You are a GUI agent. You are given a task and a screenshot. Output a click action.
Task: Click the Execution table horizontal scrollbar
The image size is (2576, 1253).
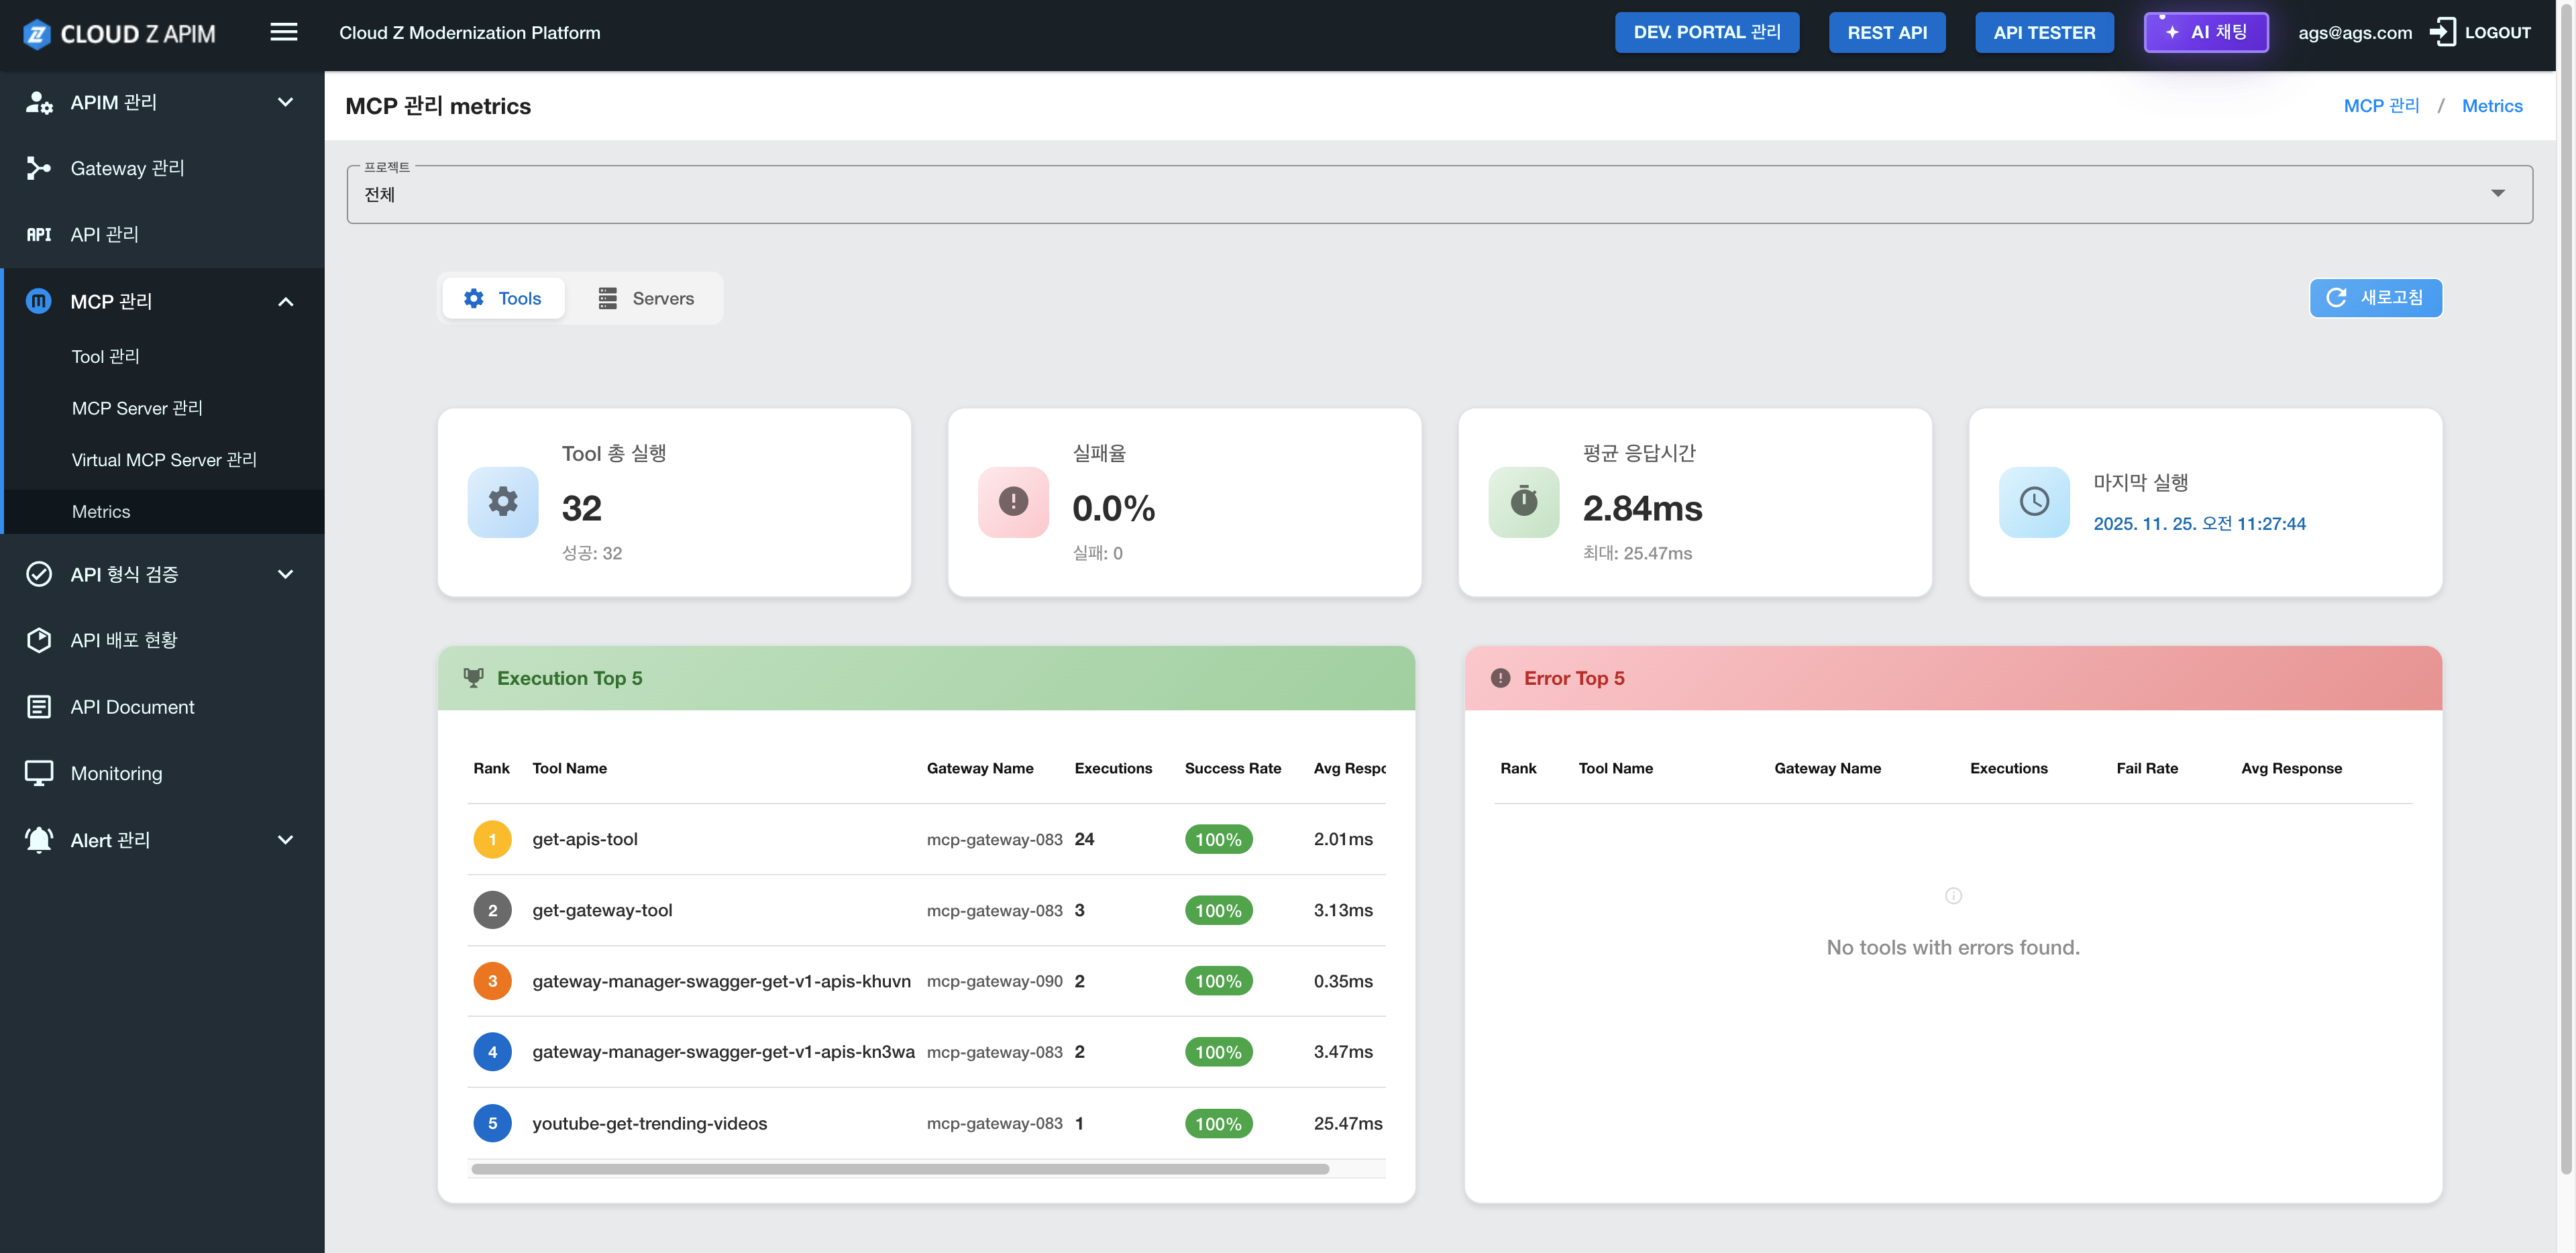[x=900, y=1169]
